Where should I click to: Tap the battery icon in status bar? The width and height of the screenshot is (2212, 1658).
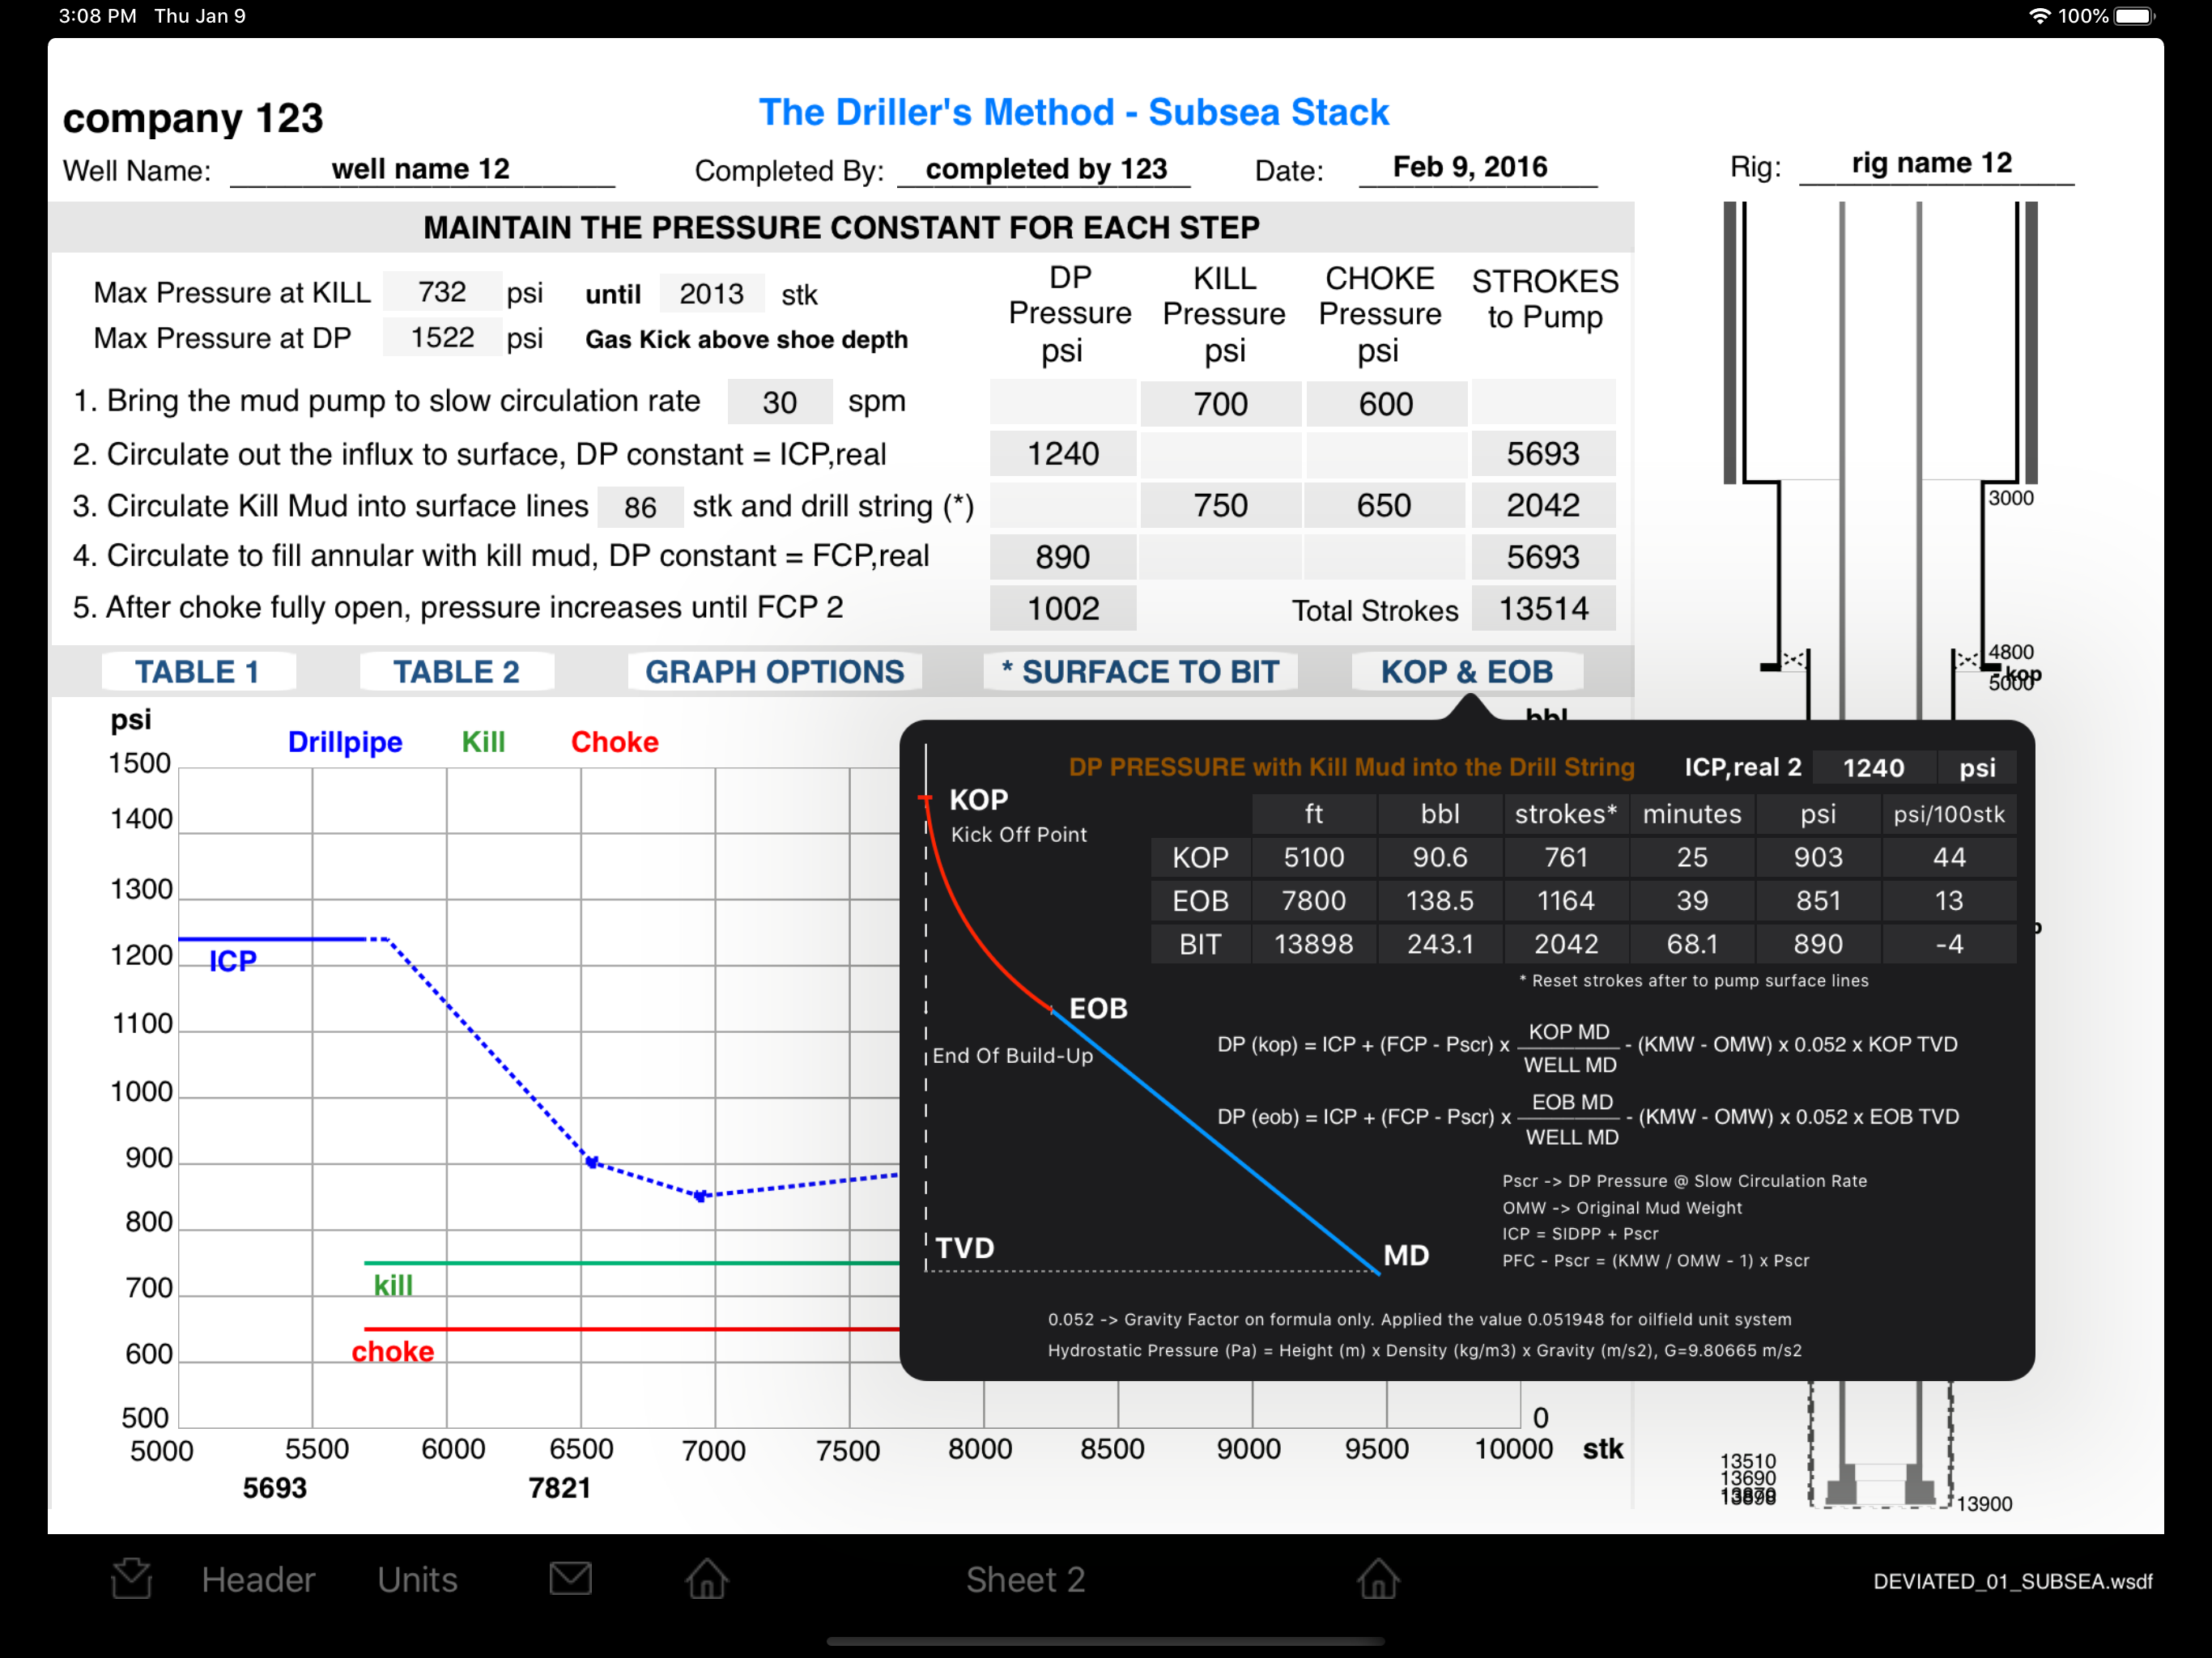click(x=2134, y=16)
